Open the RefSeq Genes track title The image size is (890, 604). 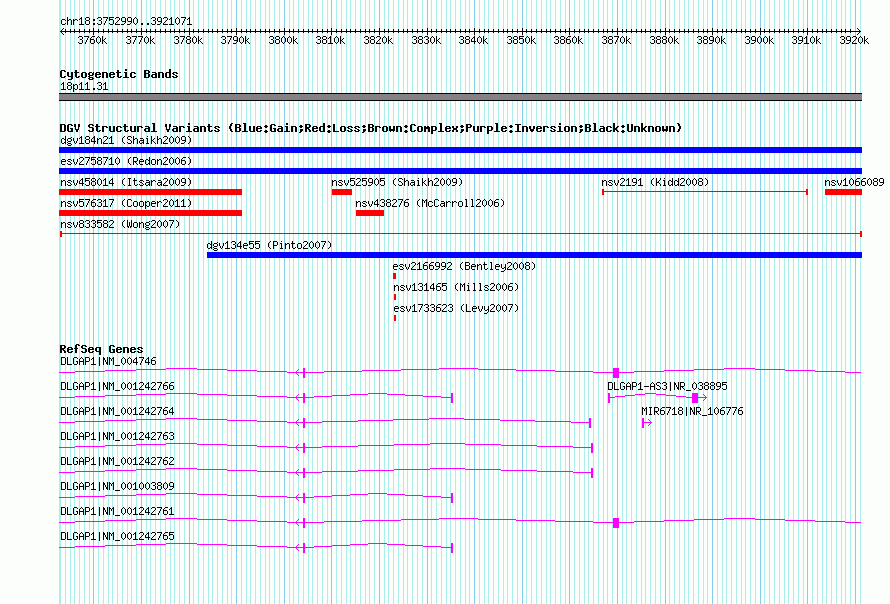click(x=101, y=349)
